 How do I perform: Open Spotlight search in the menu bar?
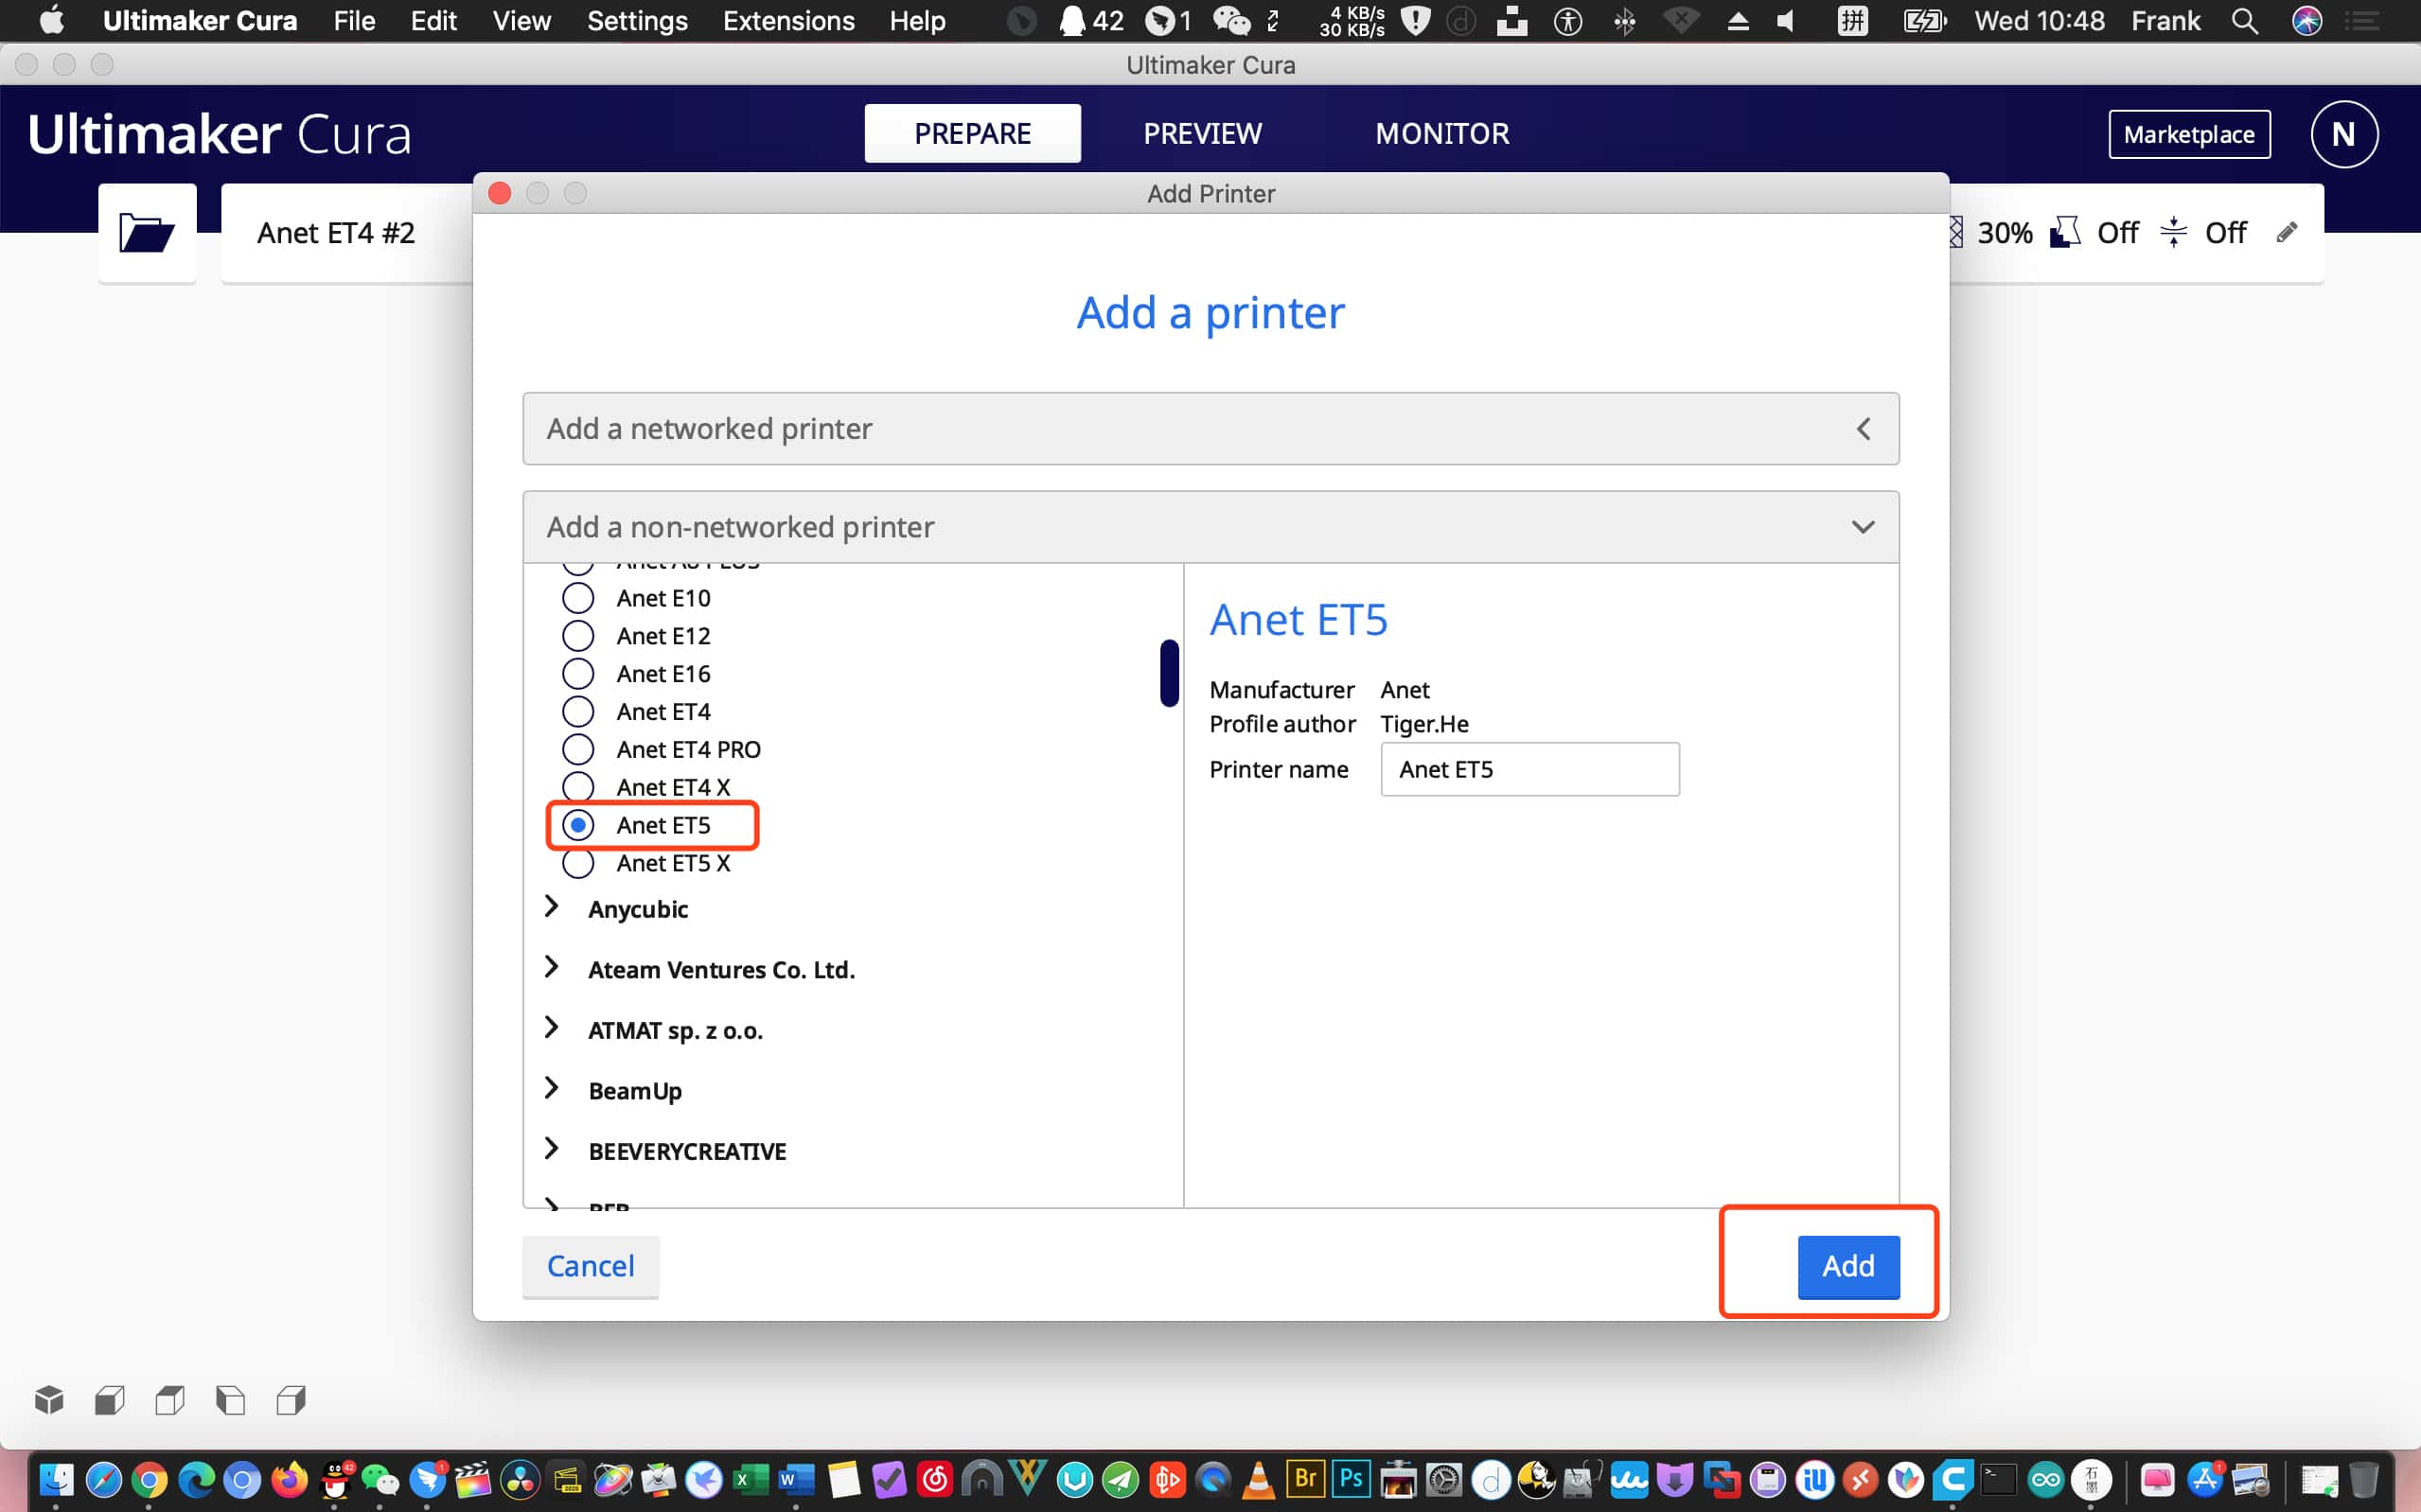[2244, 21]
